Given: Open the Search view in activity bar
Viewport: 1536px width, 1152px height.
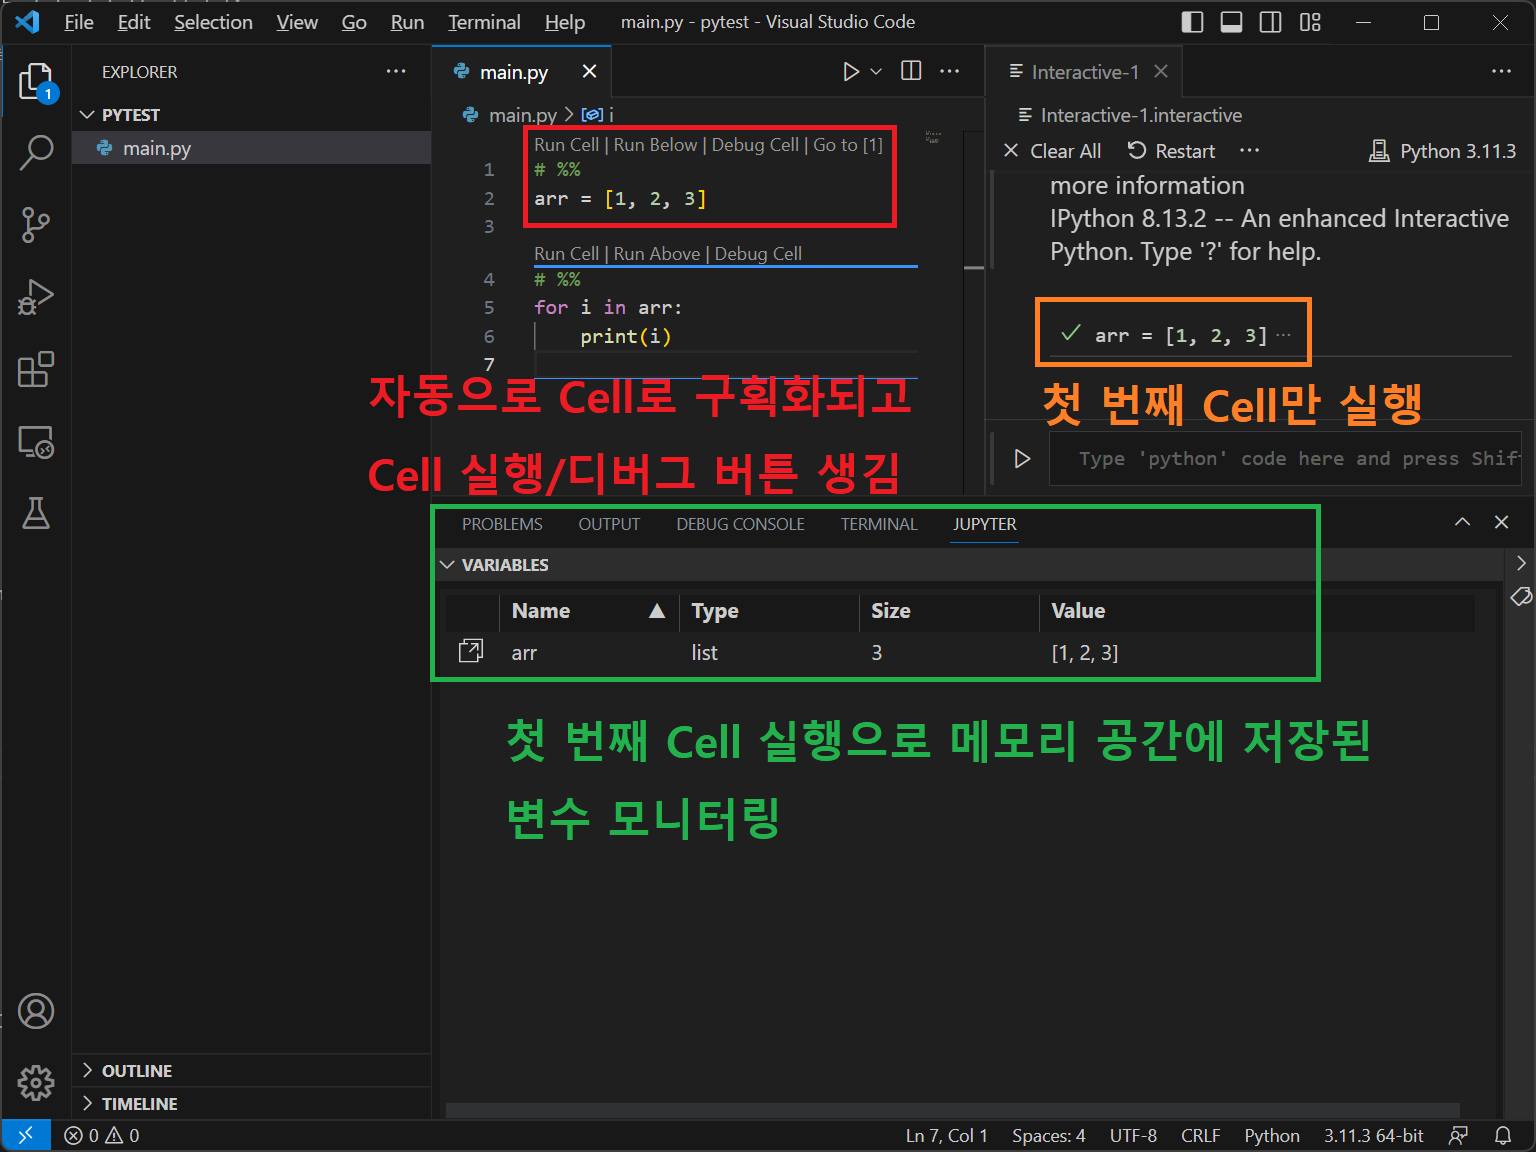Looking at the screenshot, I should [36, 153].
